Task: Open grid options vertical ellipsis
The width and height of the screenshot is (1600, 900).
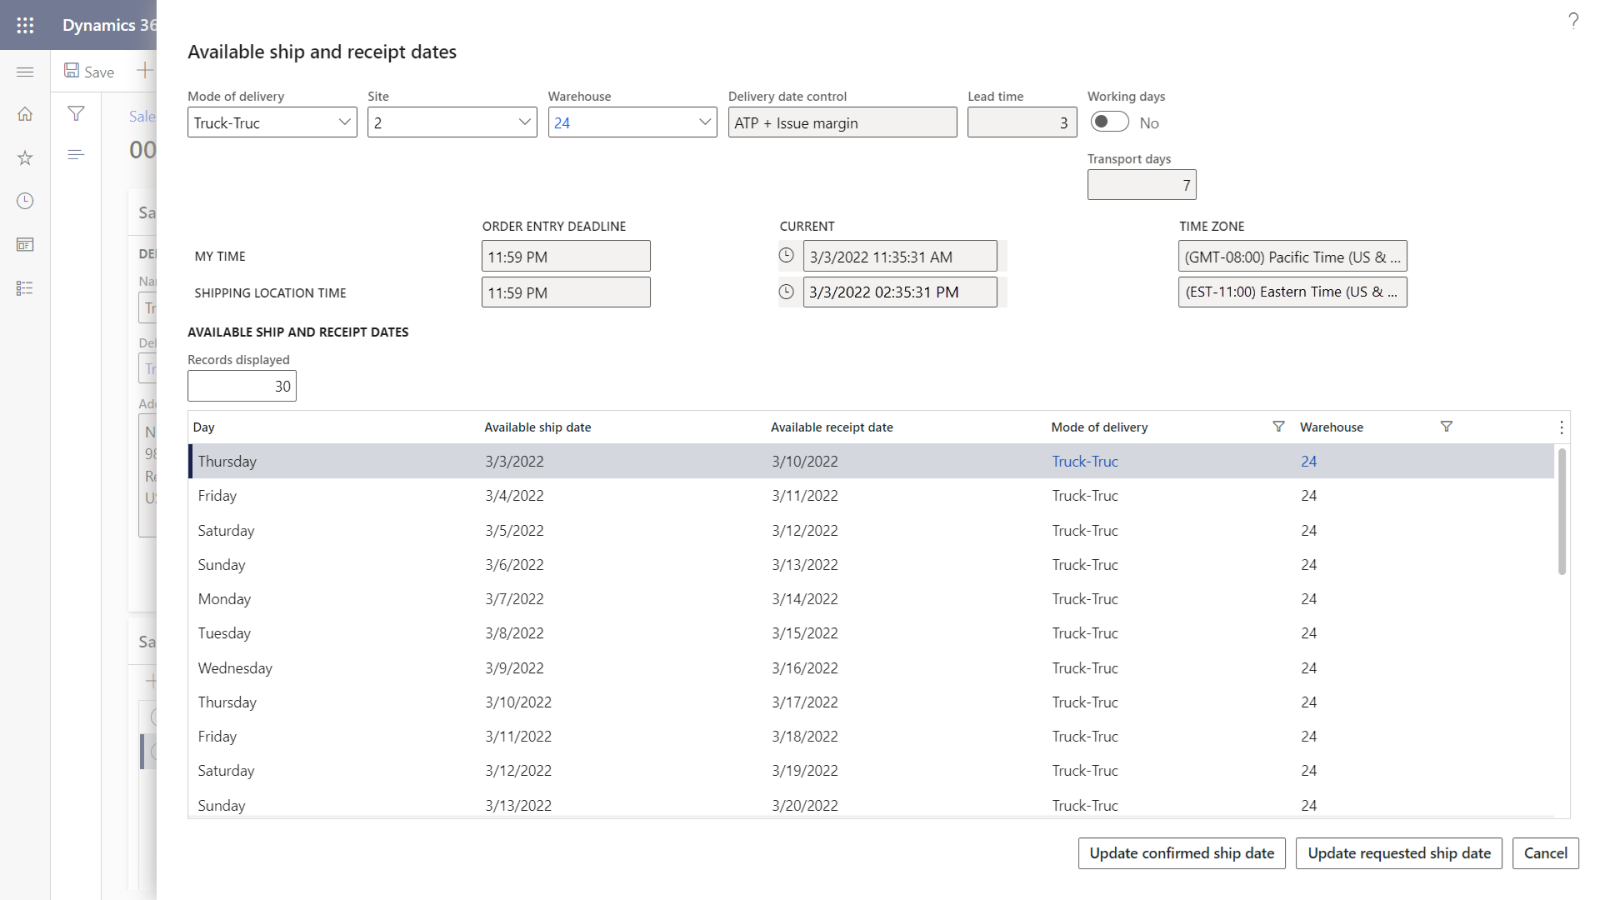Action: pos(1561,427)
